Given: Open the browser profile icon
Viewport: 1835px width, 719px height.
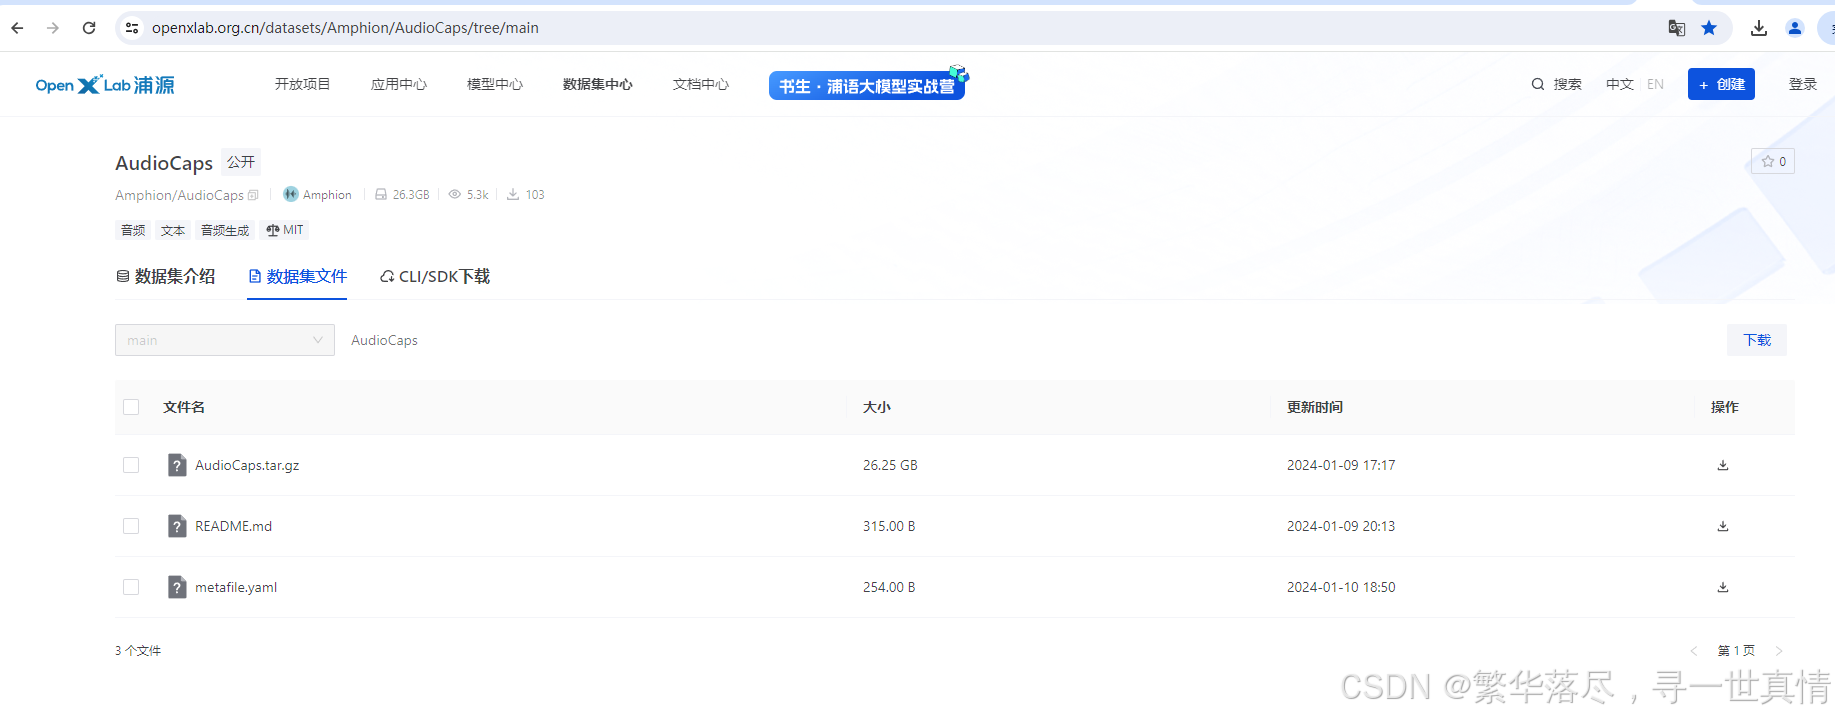Looking at the screenshot, I should pos(1795,28).
